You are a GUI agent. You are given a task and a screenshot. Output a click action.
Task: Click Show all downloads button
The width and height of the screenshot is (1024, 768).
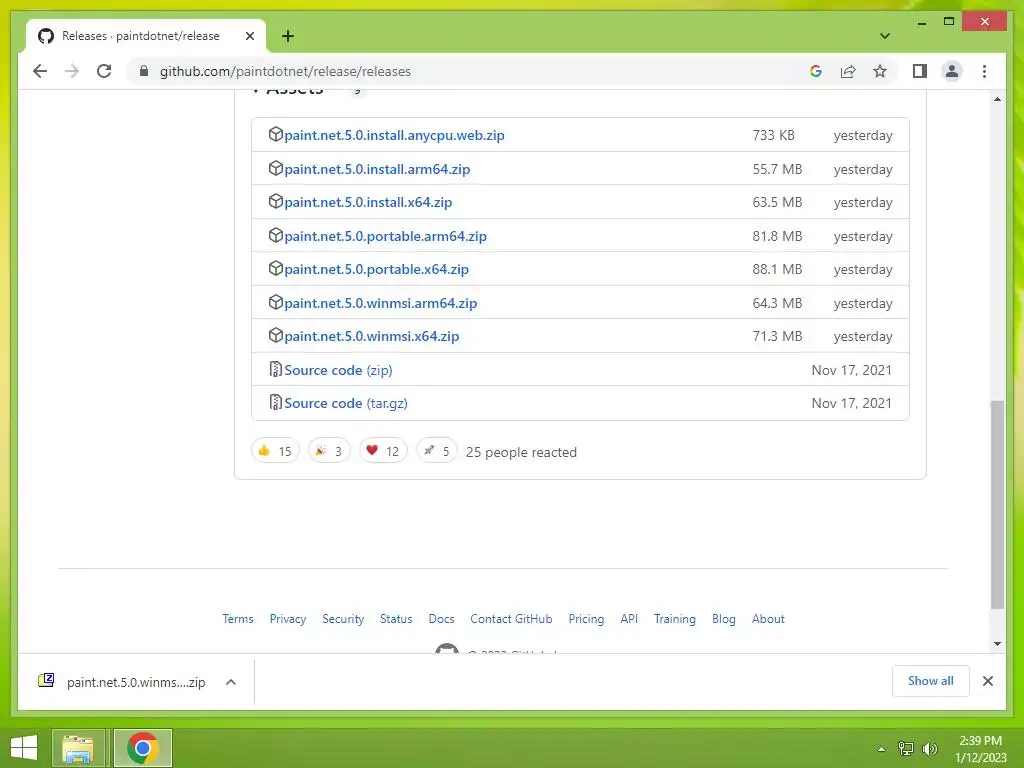pos(931,681)
